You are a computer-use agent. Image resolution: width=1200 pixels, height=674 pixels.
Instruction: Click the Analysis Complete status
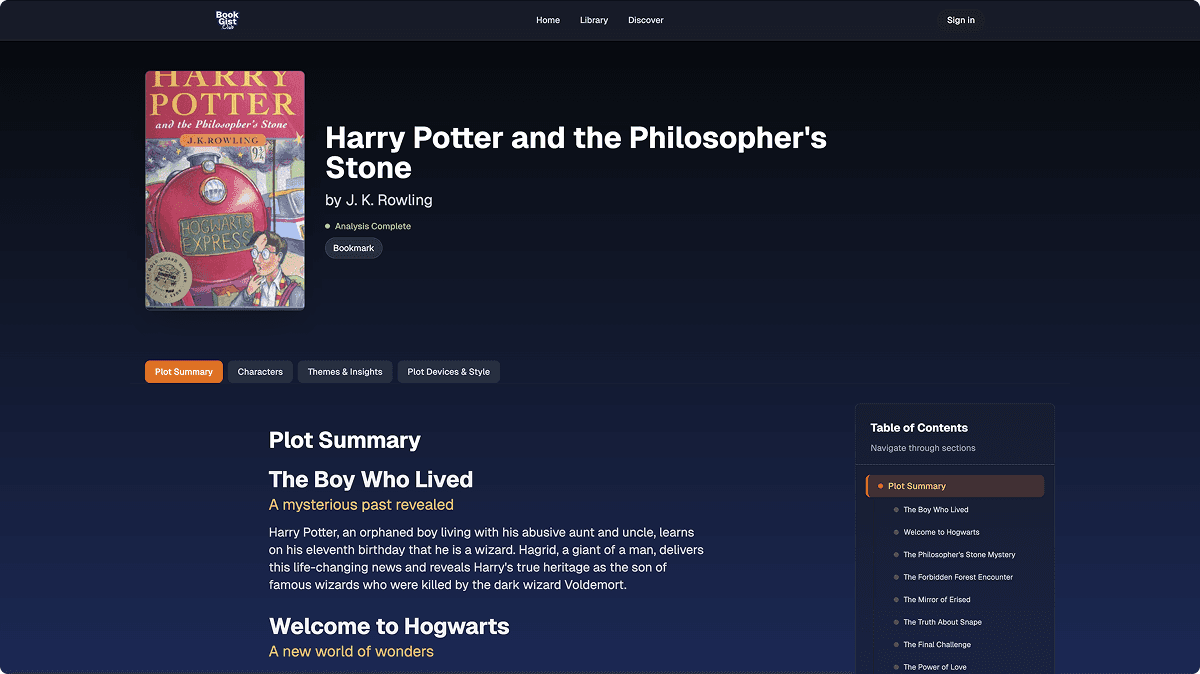368,226
